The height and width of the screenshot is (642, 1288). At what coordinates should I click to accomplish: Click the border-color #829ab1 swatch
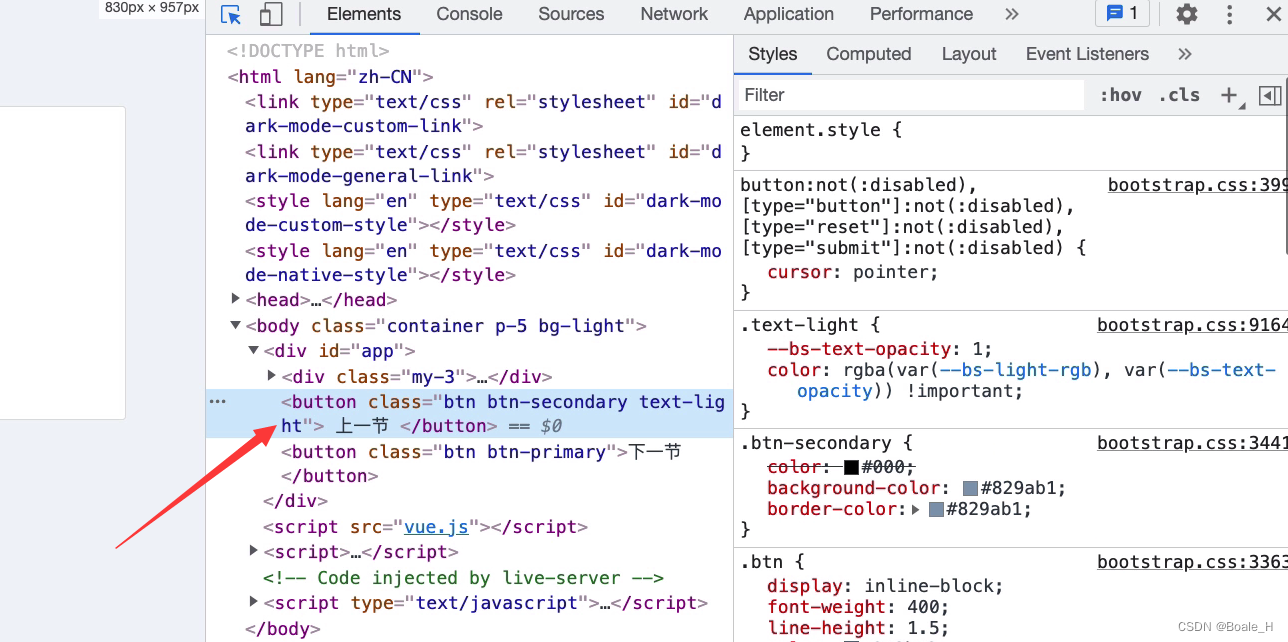click(936, 509)
